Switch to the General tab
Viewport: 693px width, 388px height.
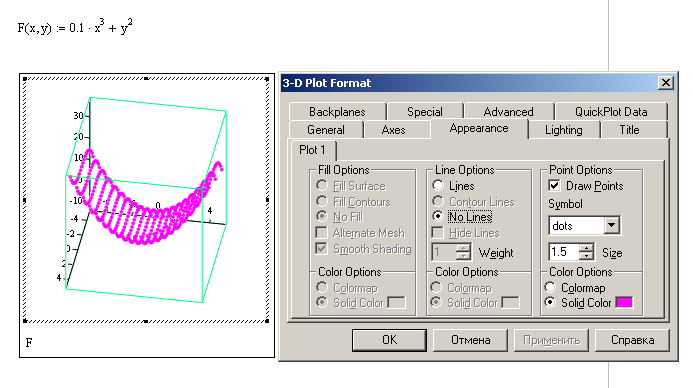coord(326,130)
